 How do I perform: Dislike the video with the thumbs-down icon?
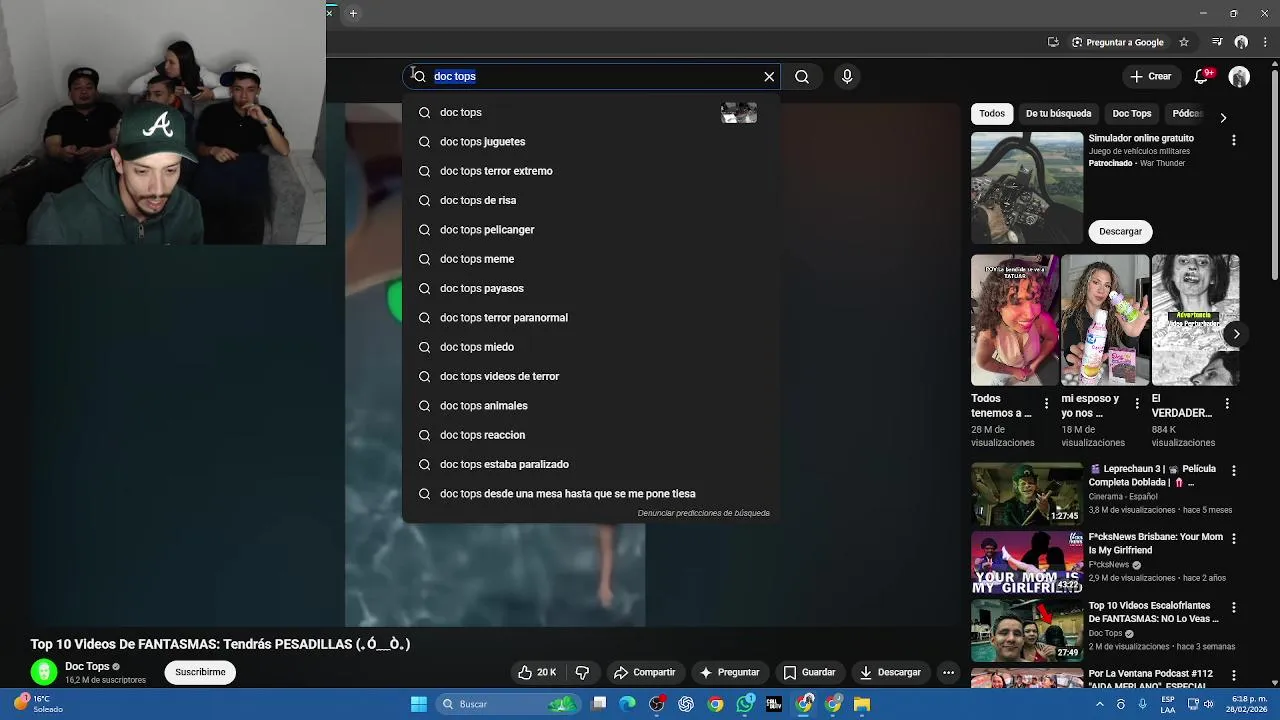pos(582,672)
